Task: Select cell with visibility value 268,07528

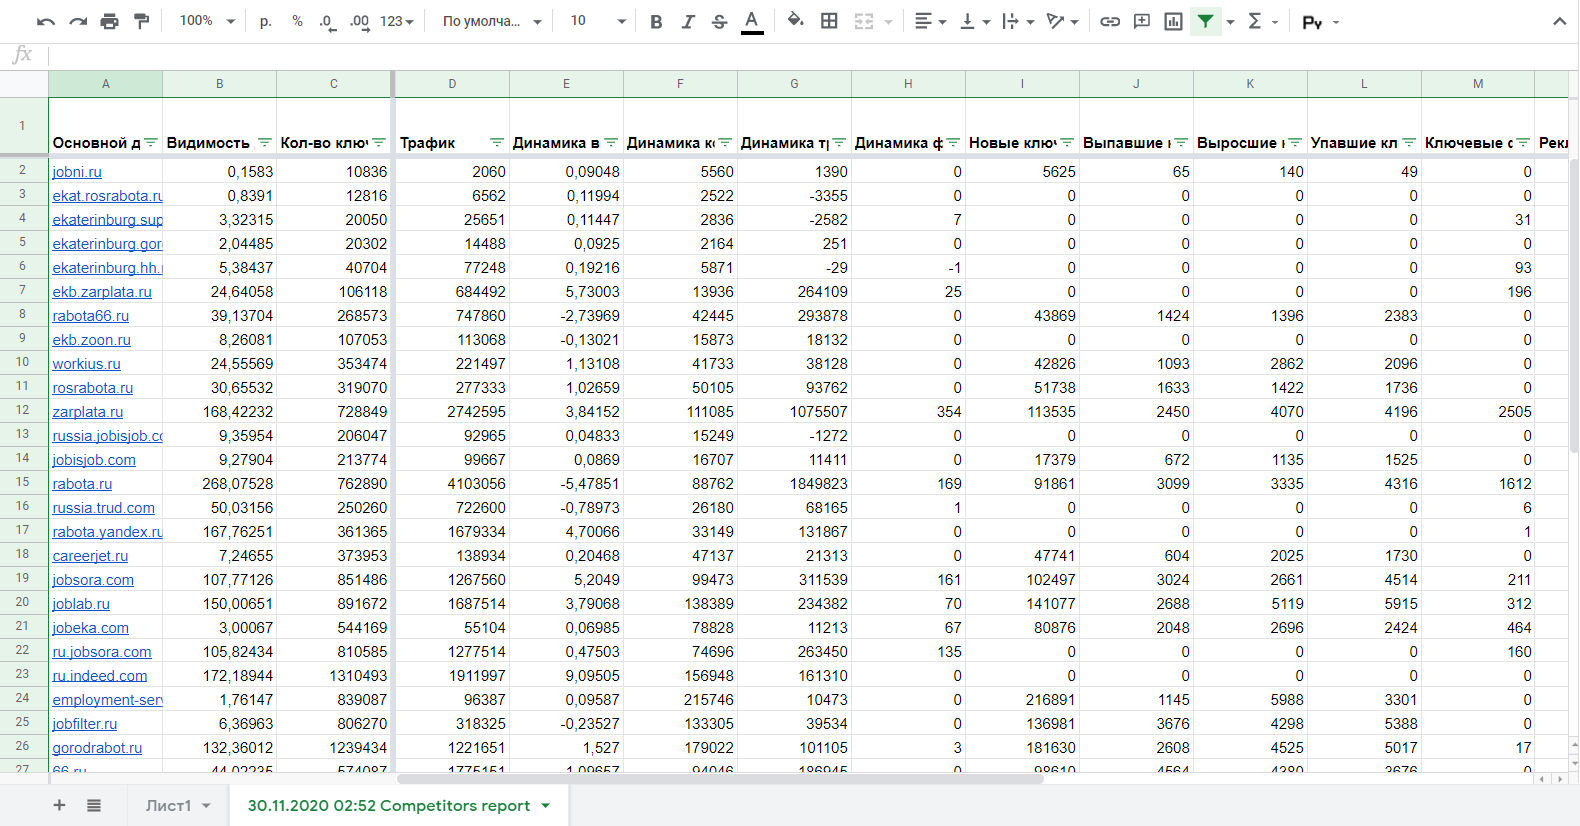Action: tap(219, 484)
